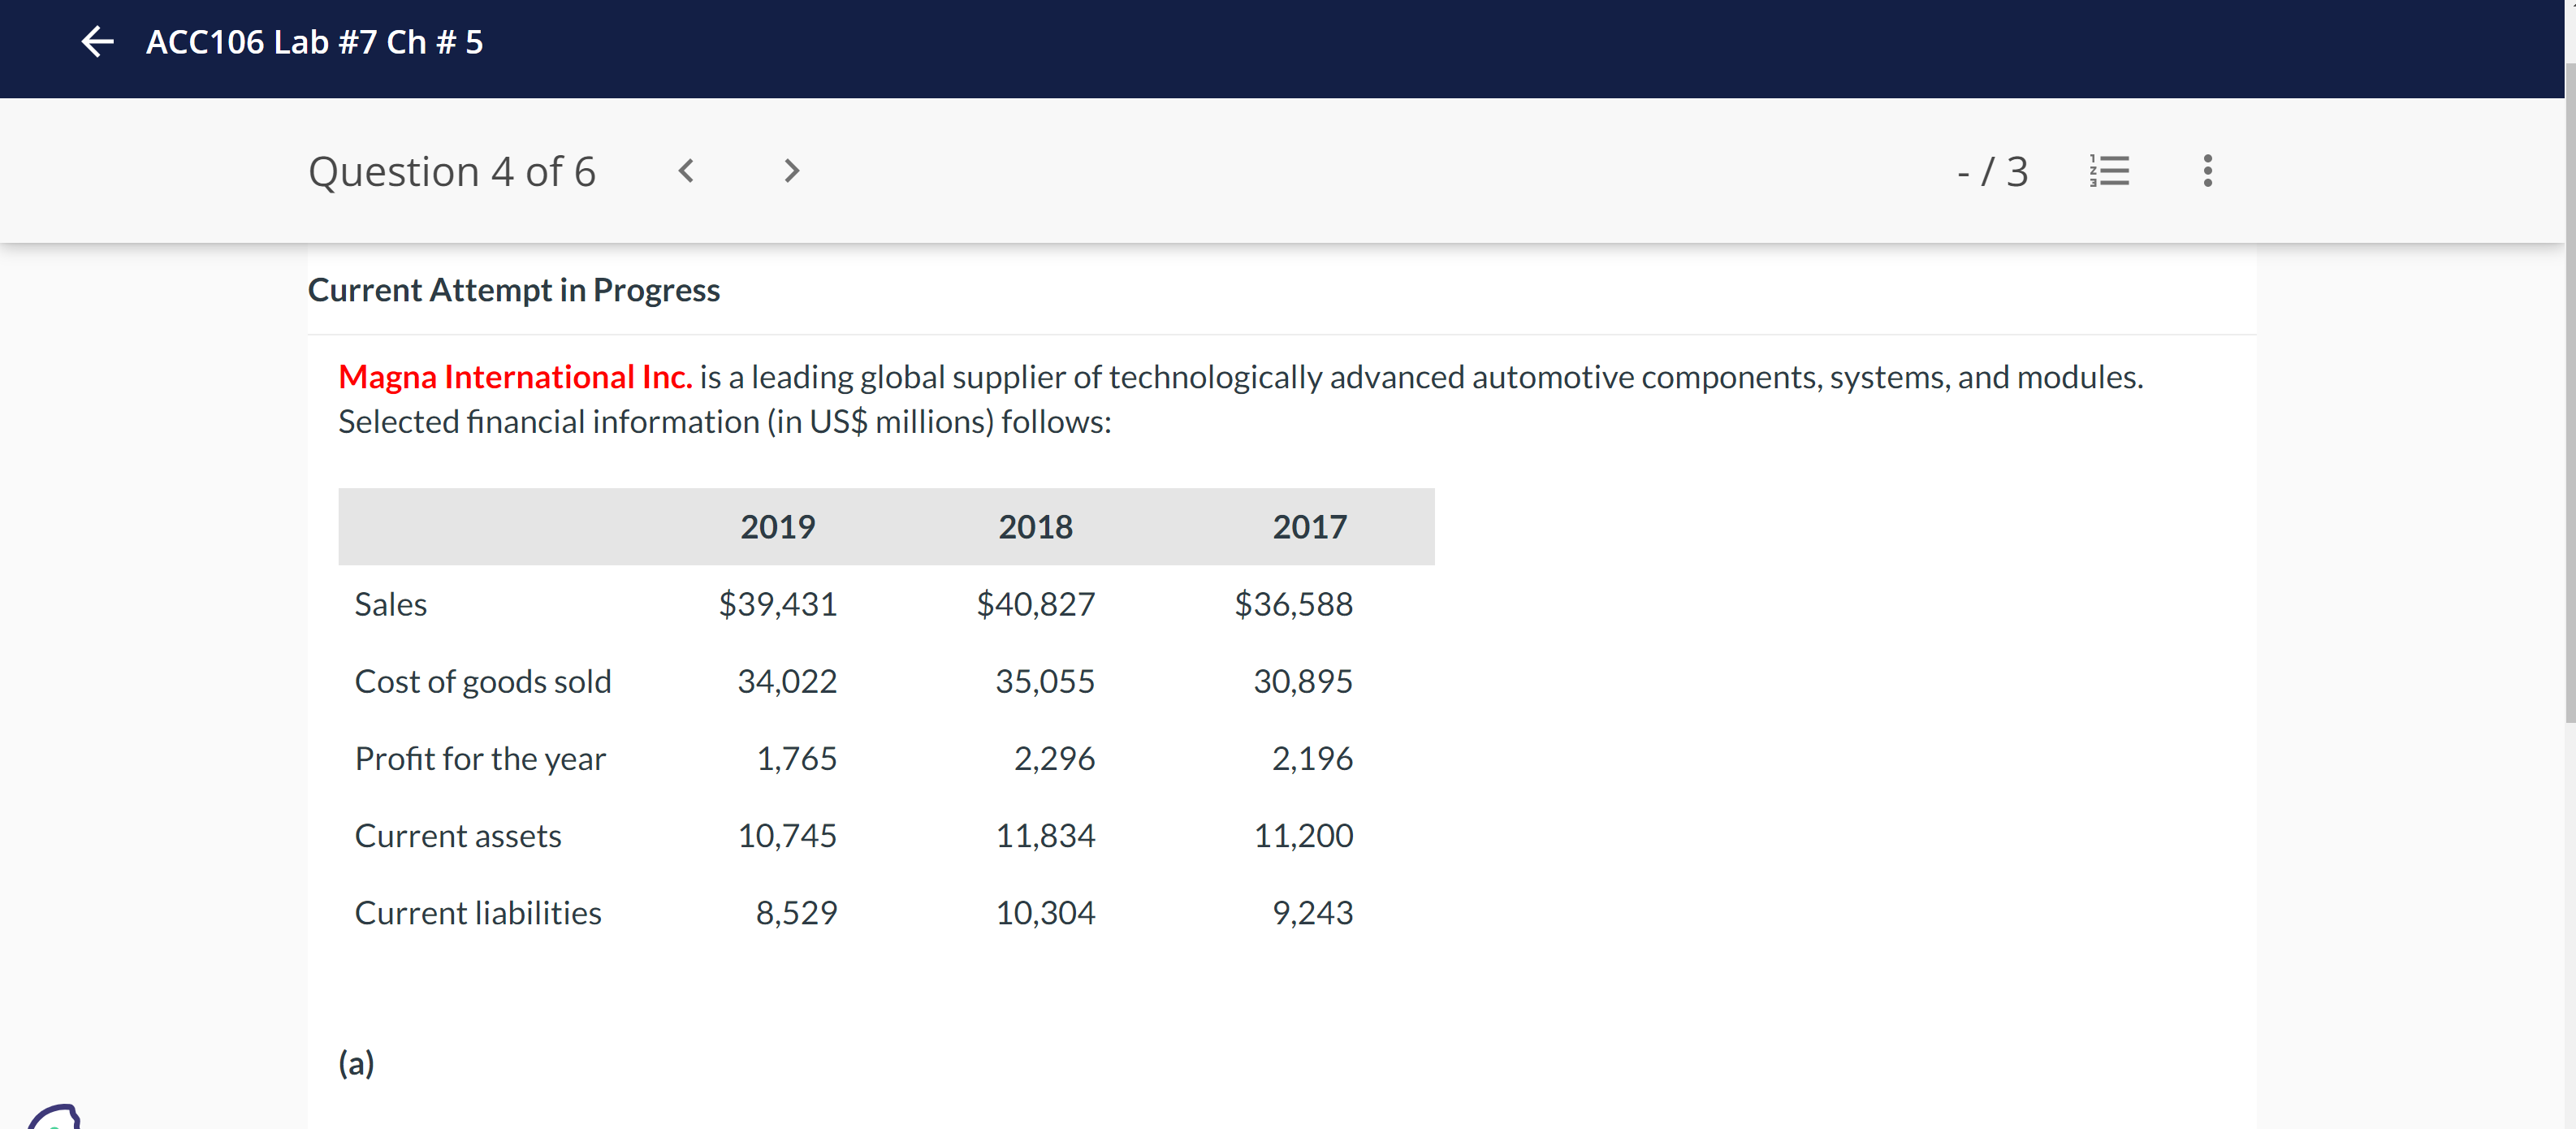Click the profit value 2,196
2576x1129 pixels.
[1312, 759]
